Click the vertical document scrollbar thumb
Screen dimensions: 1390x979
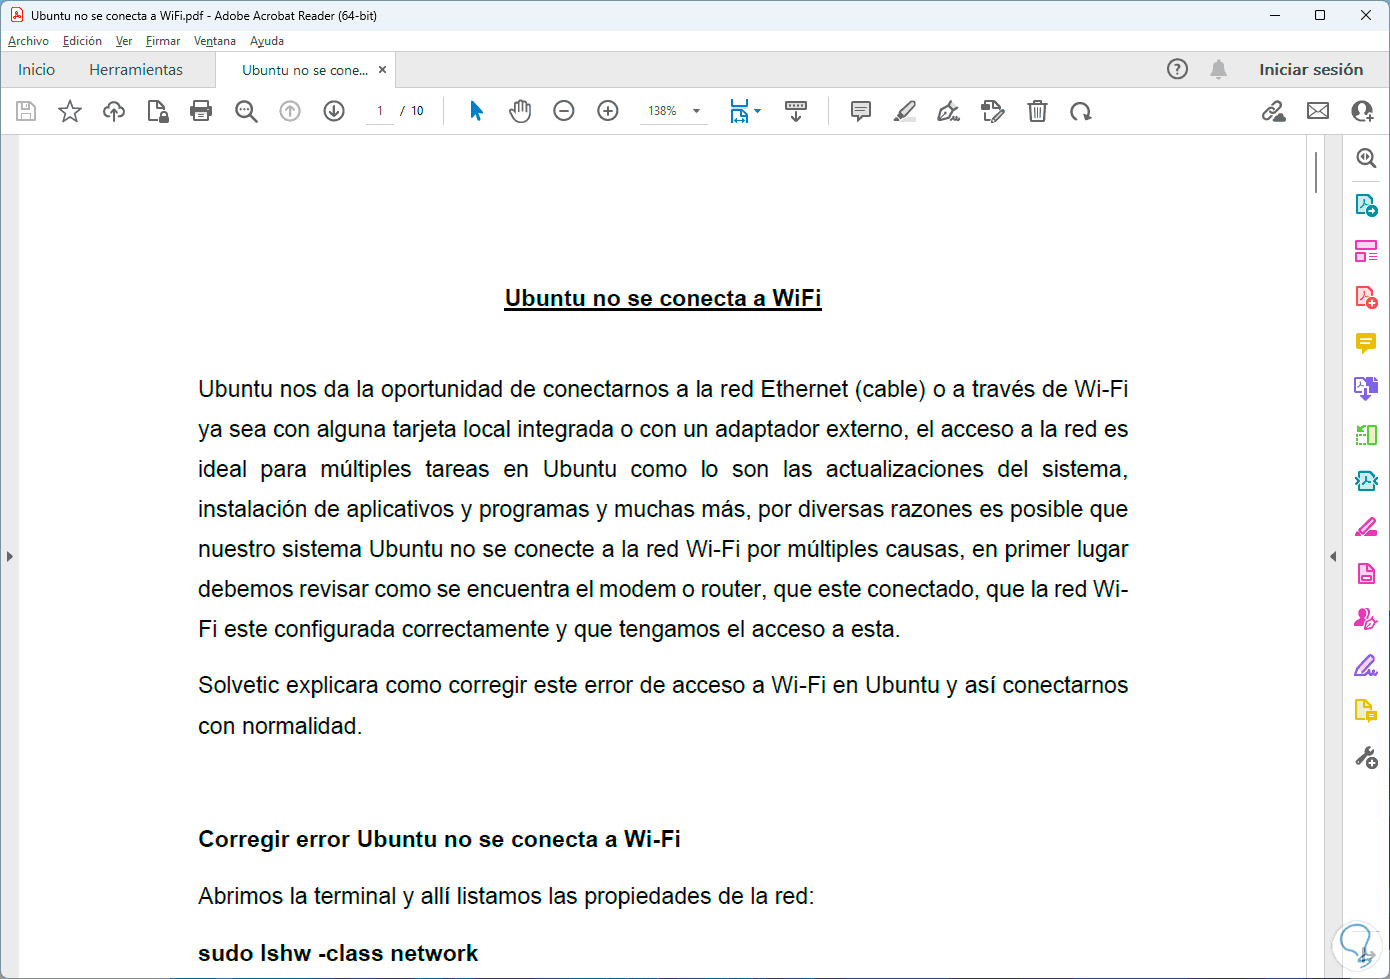[1316, 173]
